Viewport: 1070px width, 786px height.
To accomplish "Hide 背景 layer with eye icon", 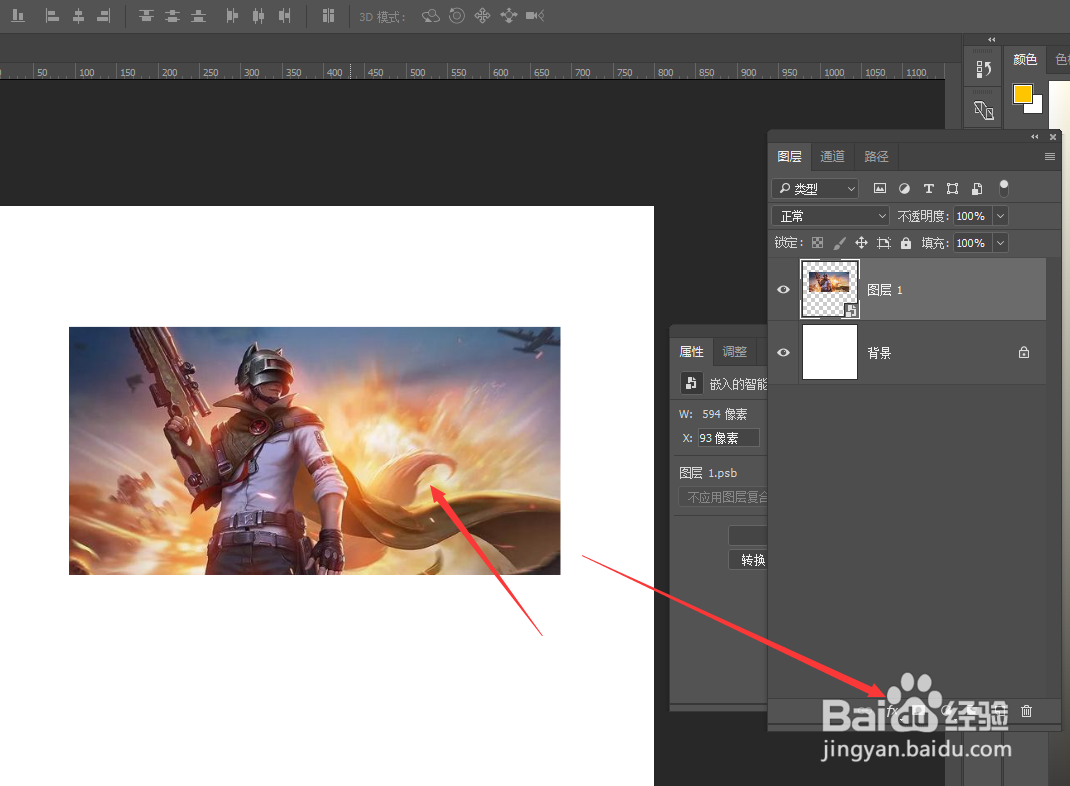I will click(x=783, y=352).
